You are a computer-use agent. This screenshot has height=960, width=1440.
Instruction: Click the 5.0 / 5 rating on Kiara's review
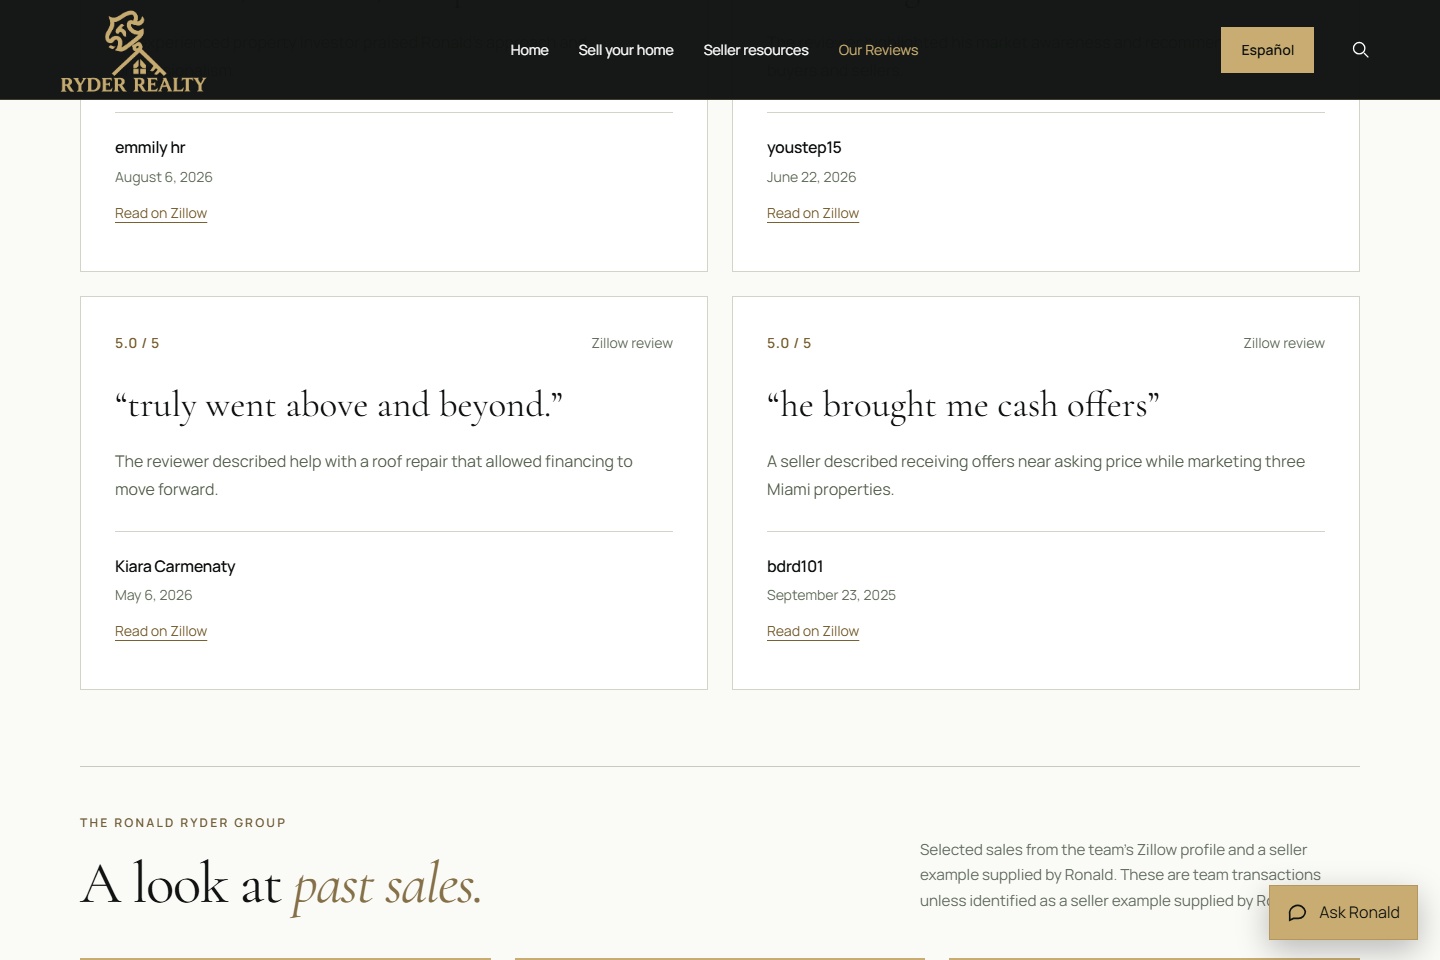coord(137,343)
